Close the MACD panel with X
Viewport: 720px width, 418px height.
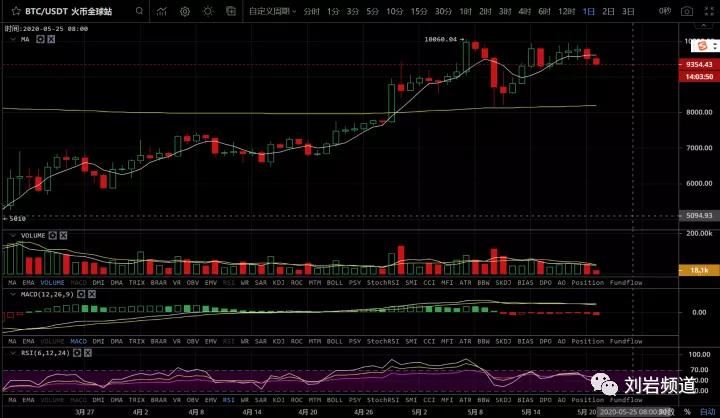pos(92,294)
